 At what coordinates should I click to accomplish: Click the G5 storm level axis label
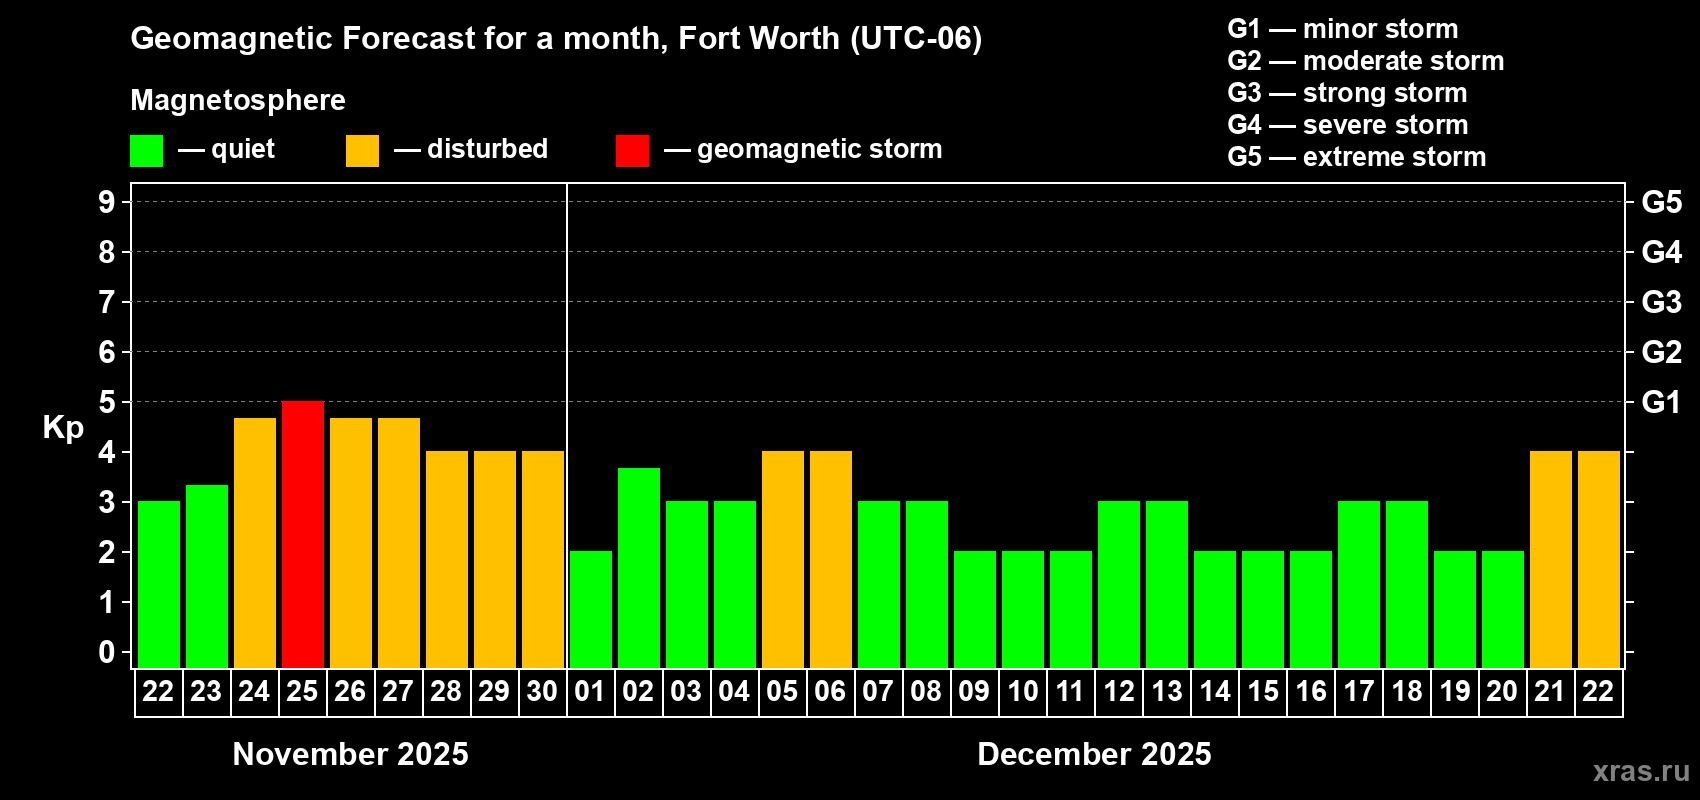[x=1661, y=202]
